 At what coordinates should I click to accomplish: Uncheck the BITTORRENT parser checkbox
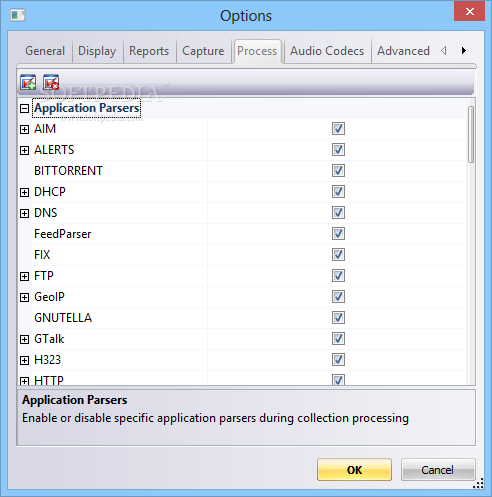(338, 171)
